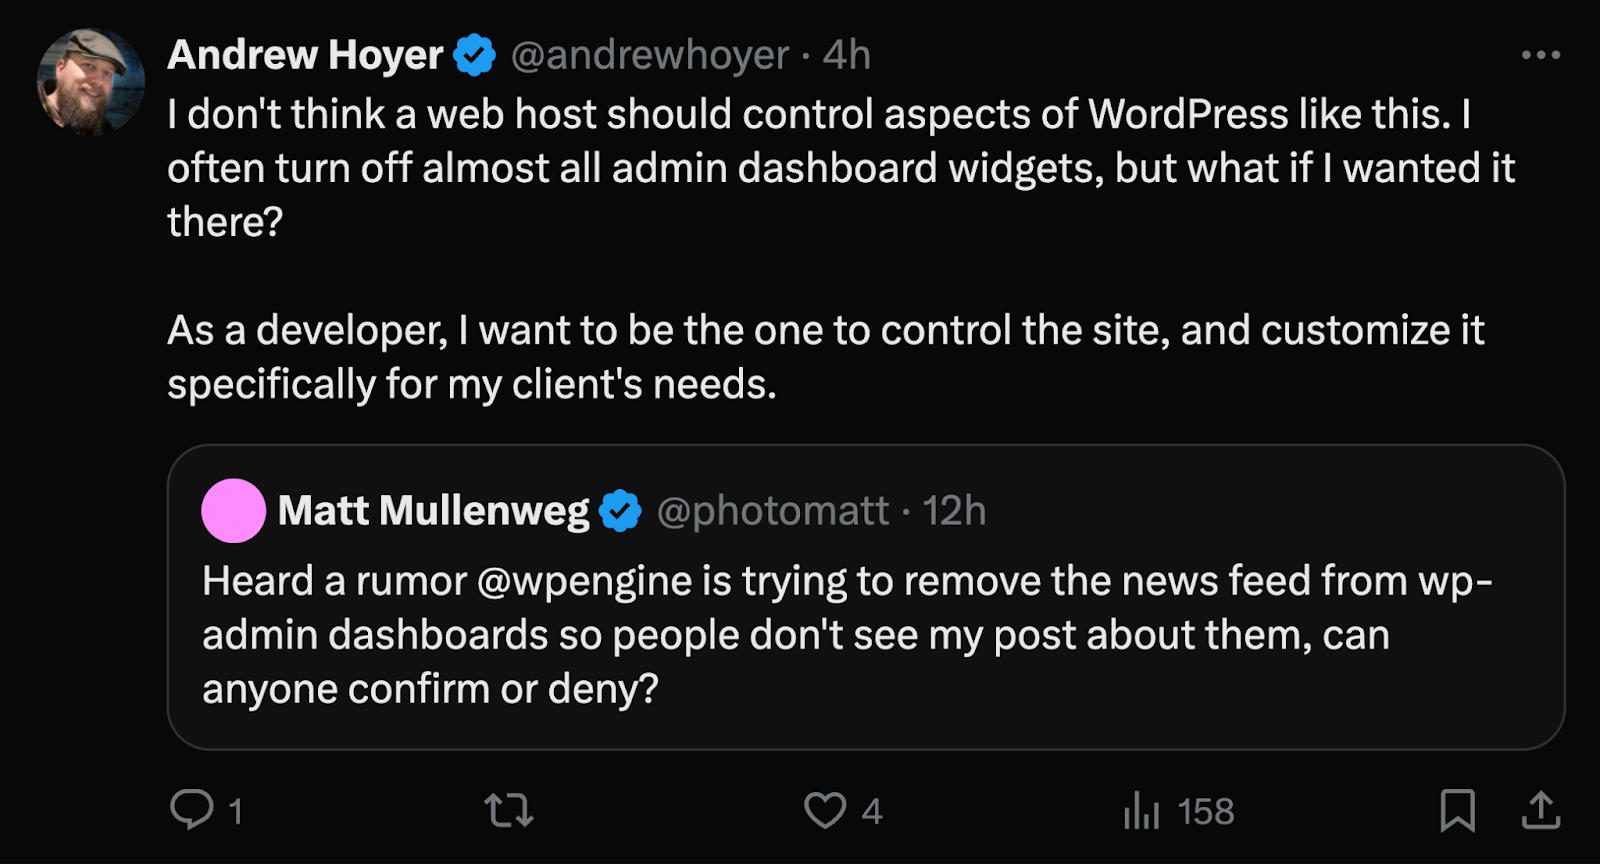Viewport: 1600px width, 864px height.
Task: Click Andrew Hoyer's blue verified badge
Action: (x=475, y=55)
